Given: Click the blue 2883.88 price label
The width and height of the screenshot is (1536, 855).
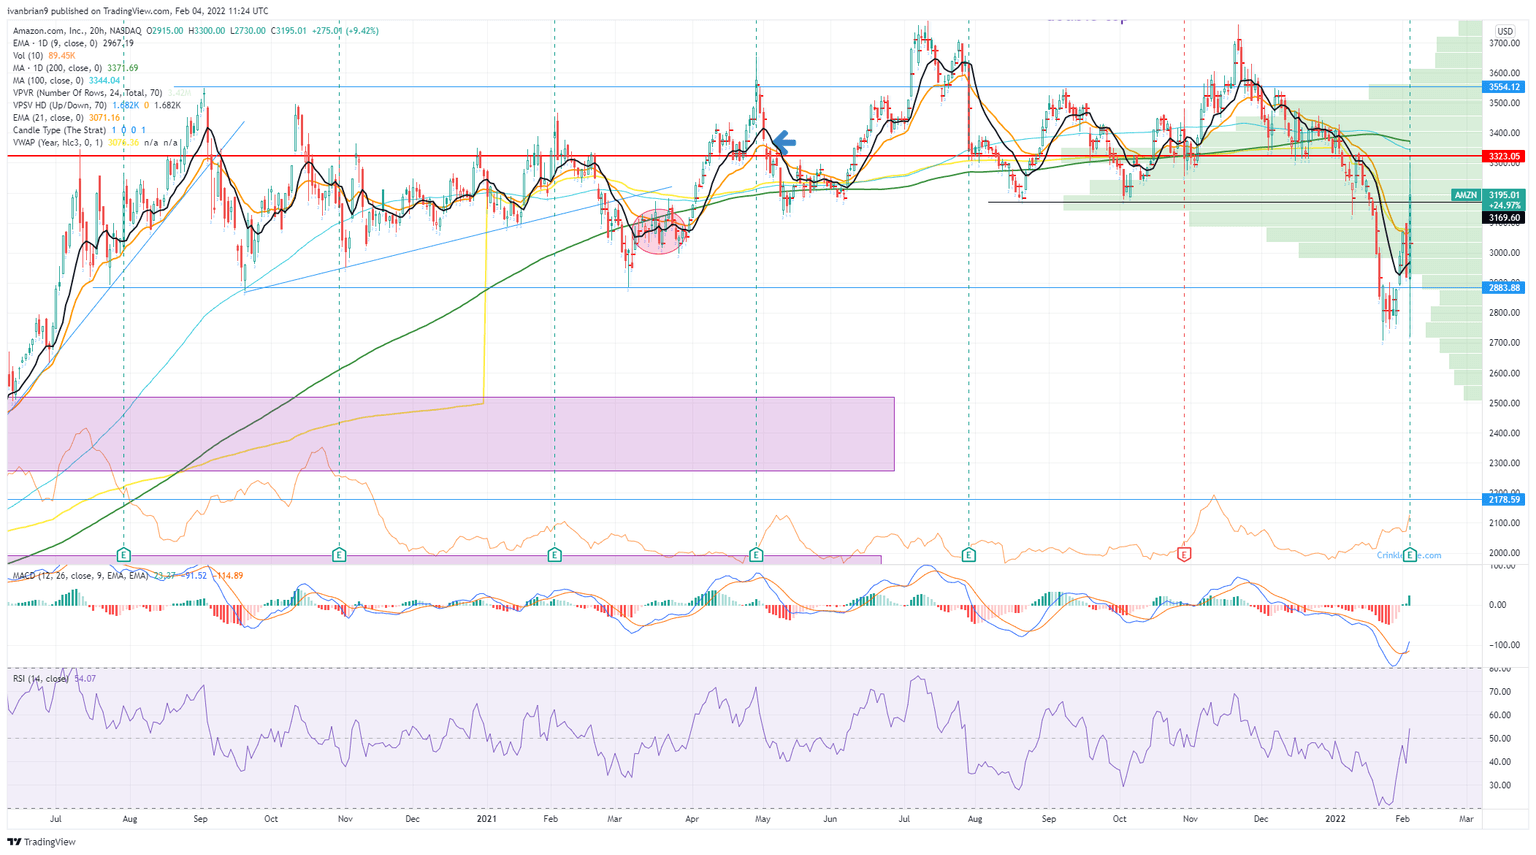Looking at the screenshot, I should pyautogui.click(x=1503, y=288).
